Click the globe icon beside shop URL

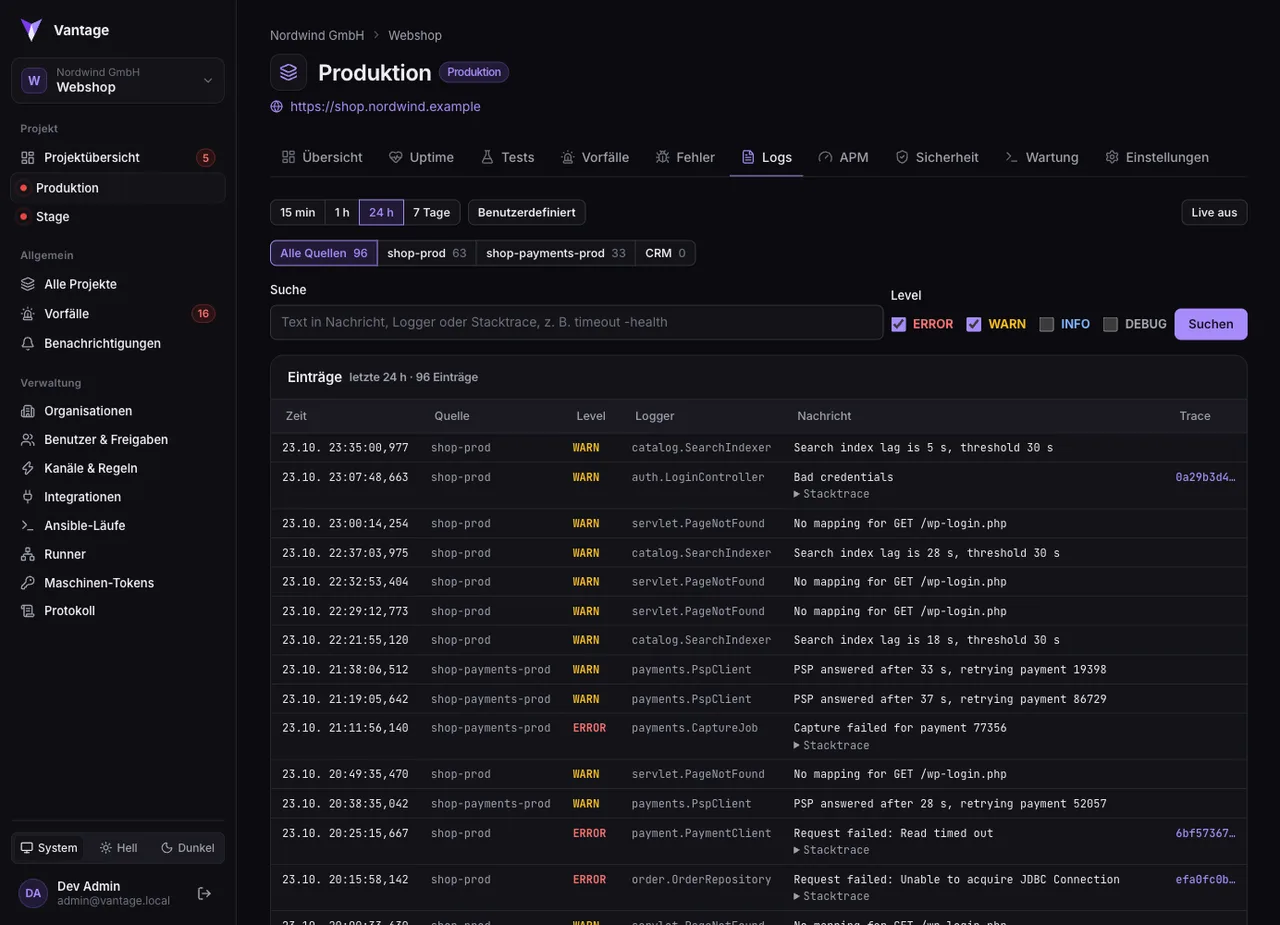[x=277, y=107]
